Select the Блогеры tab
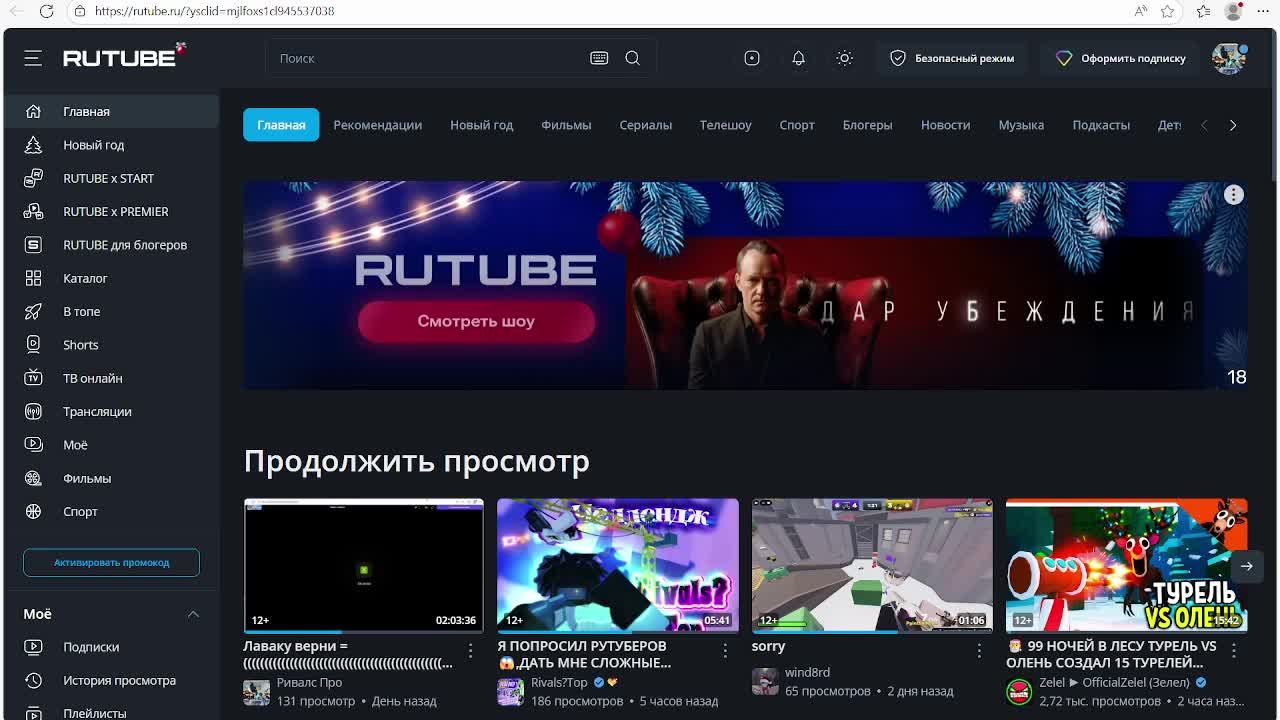This screenshot has height=720, width=1280. coord(867,125)
